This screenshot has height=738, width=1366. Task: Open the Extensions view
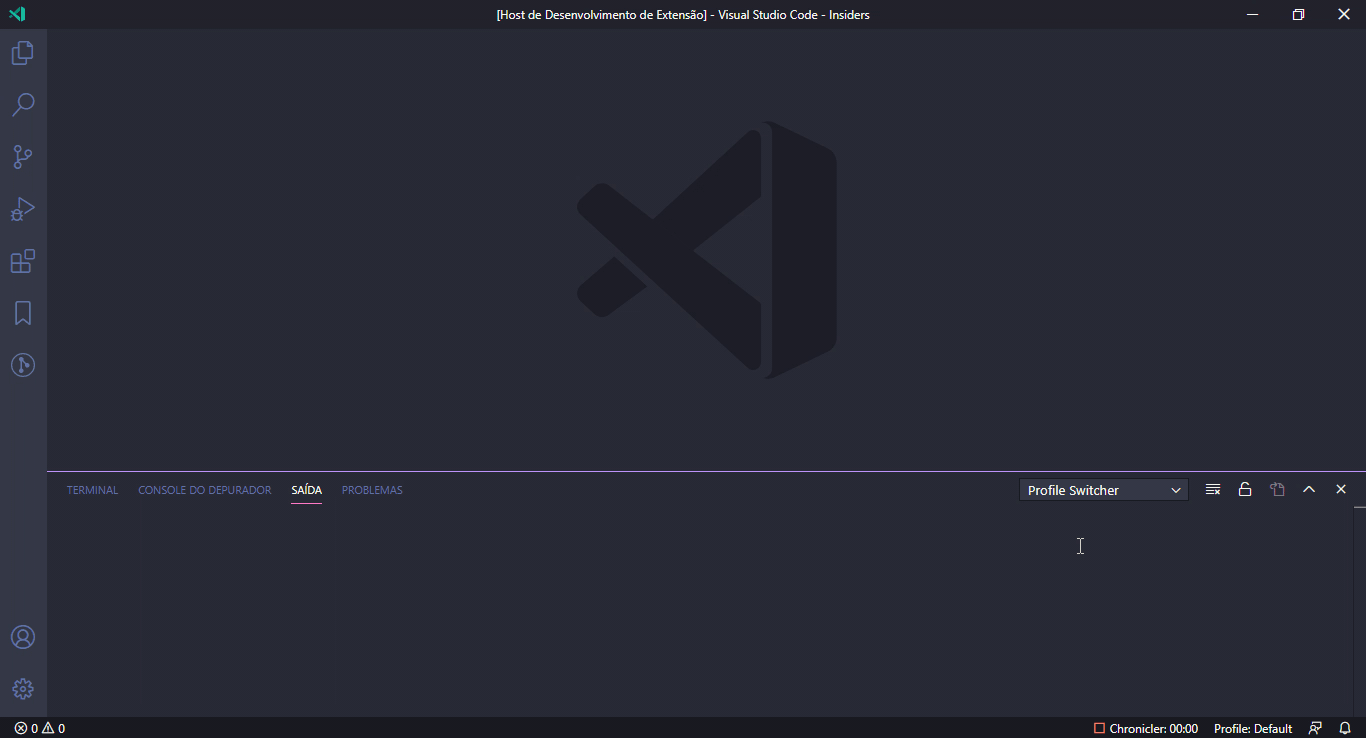(22, 261)
